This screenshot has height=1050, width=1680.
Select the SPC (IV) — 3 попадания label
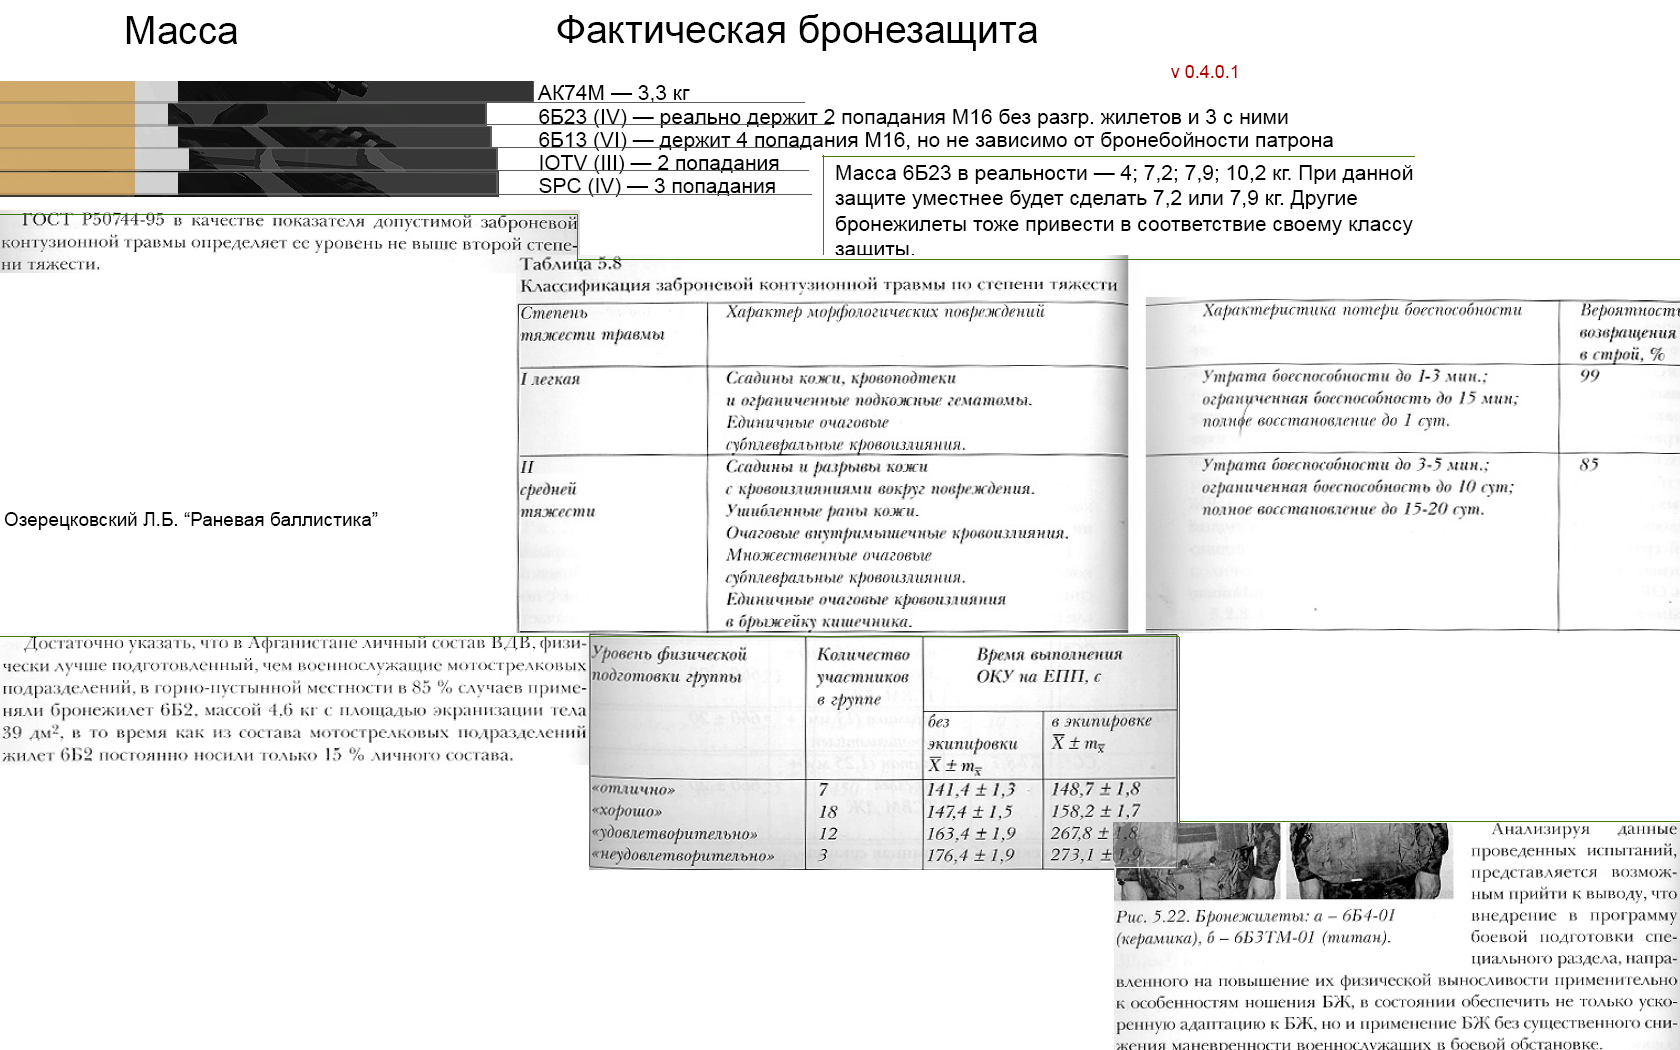pyautogui.click(x=656, y=186)
